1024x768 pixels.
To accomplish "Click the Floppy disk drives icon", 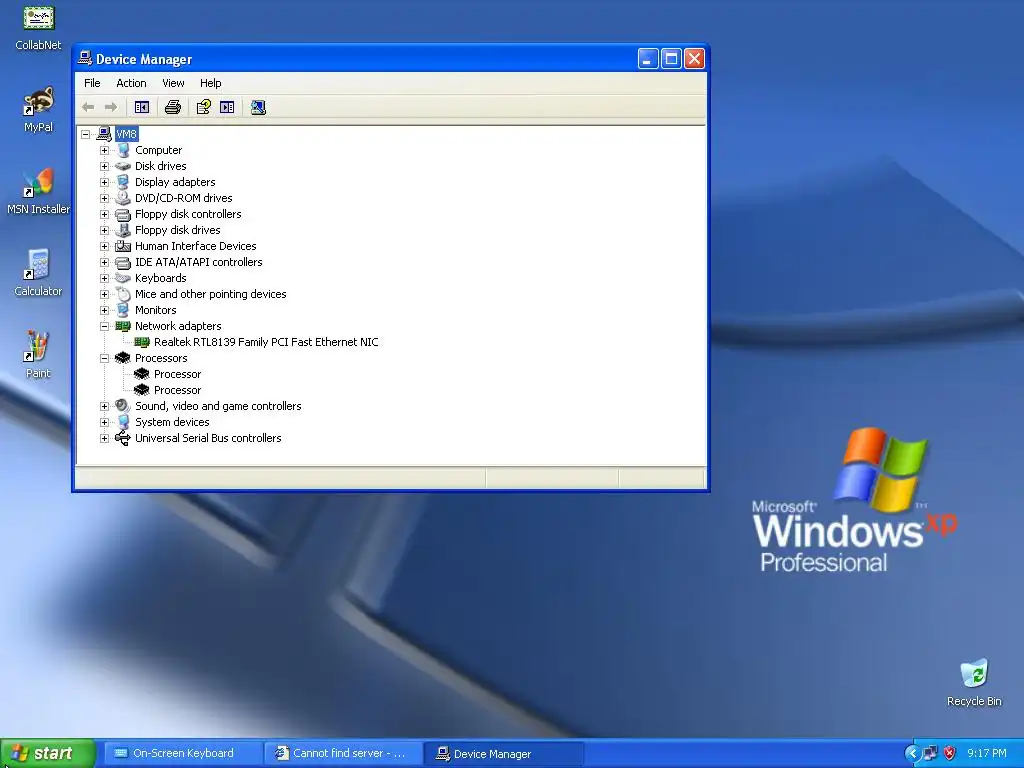I will pos(123,230).
